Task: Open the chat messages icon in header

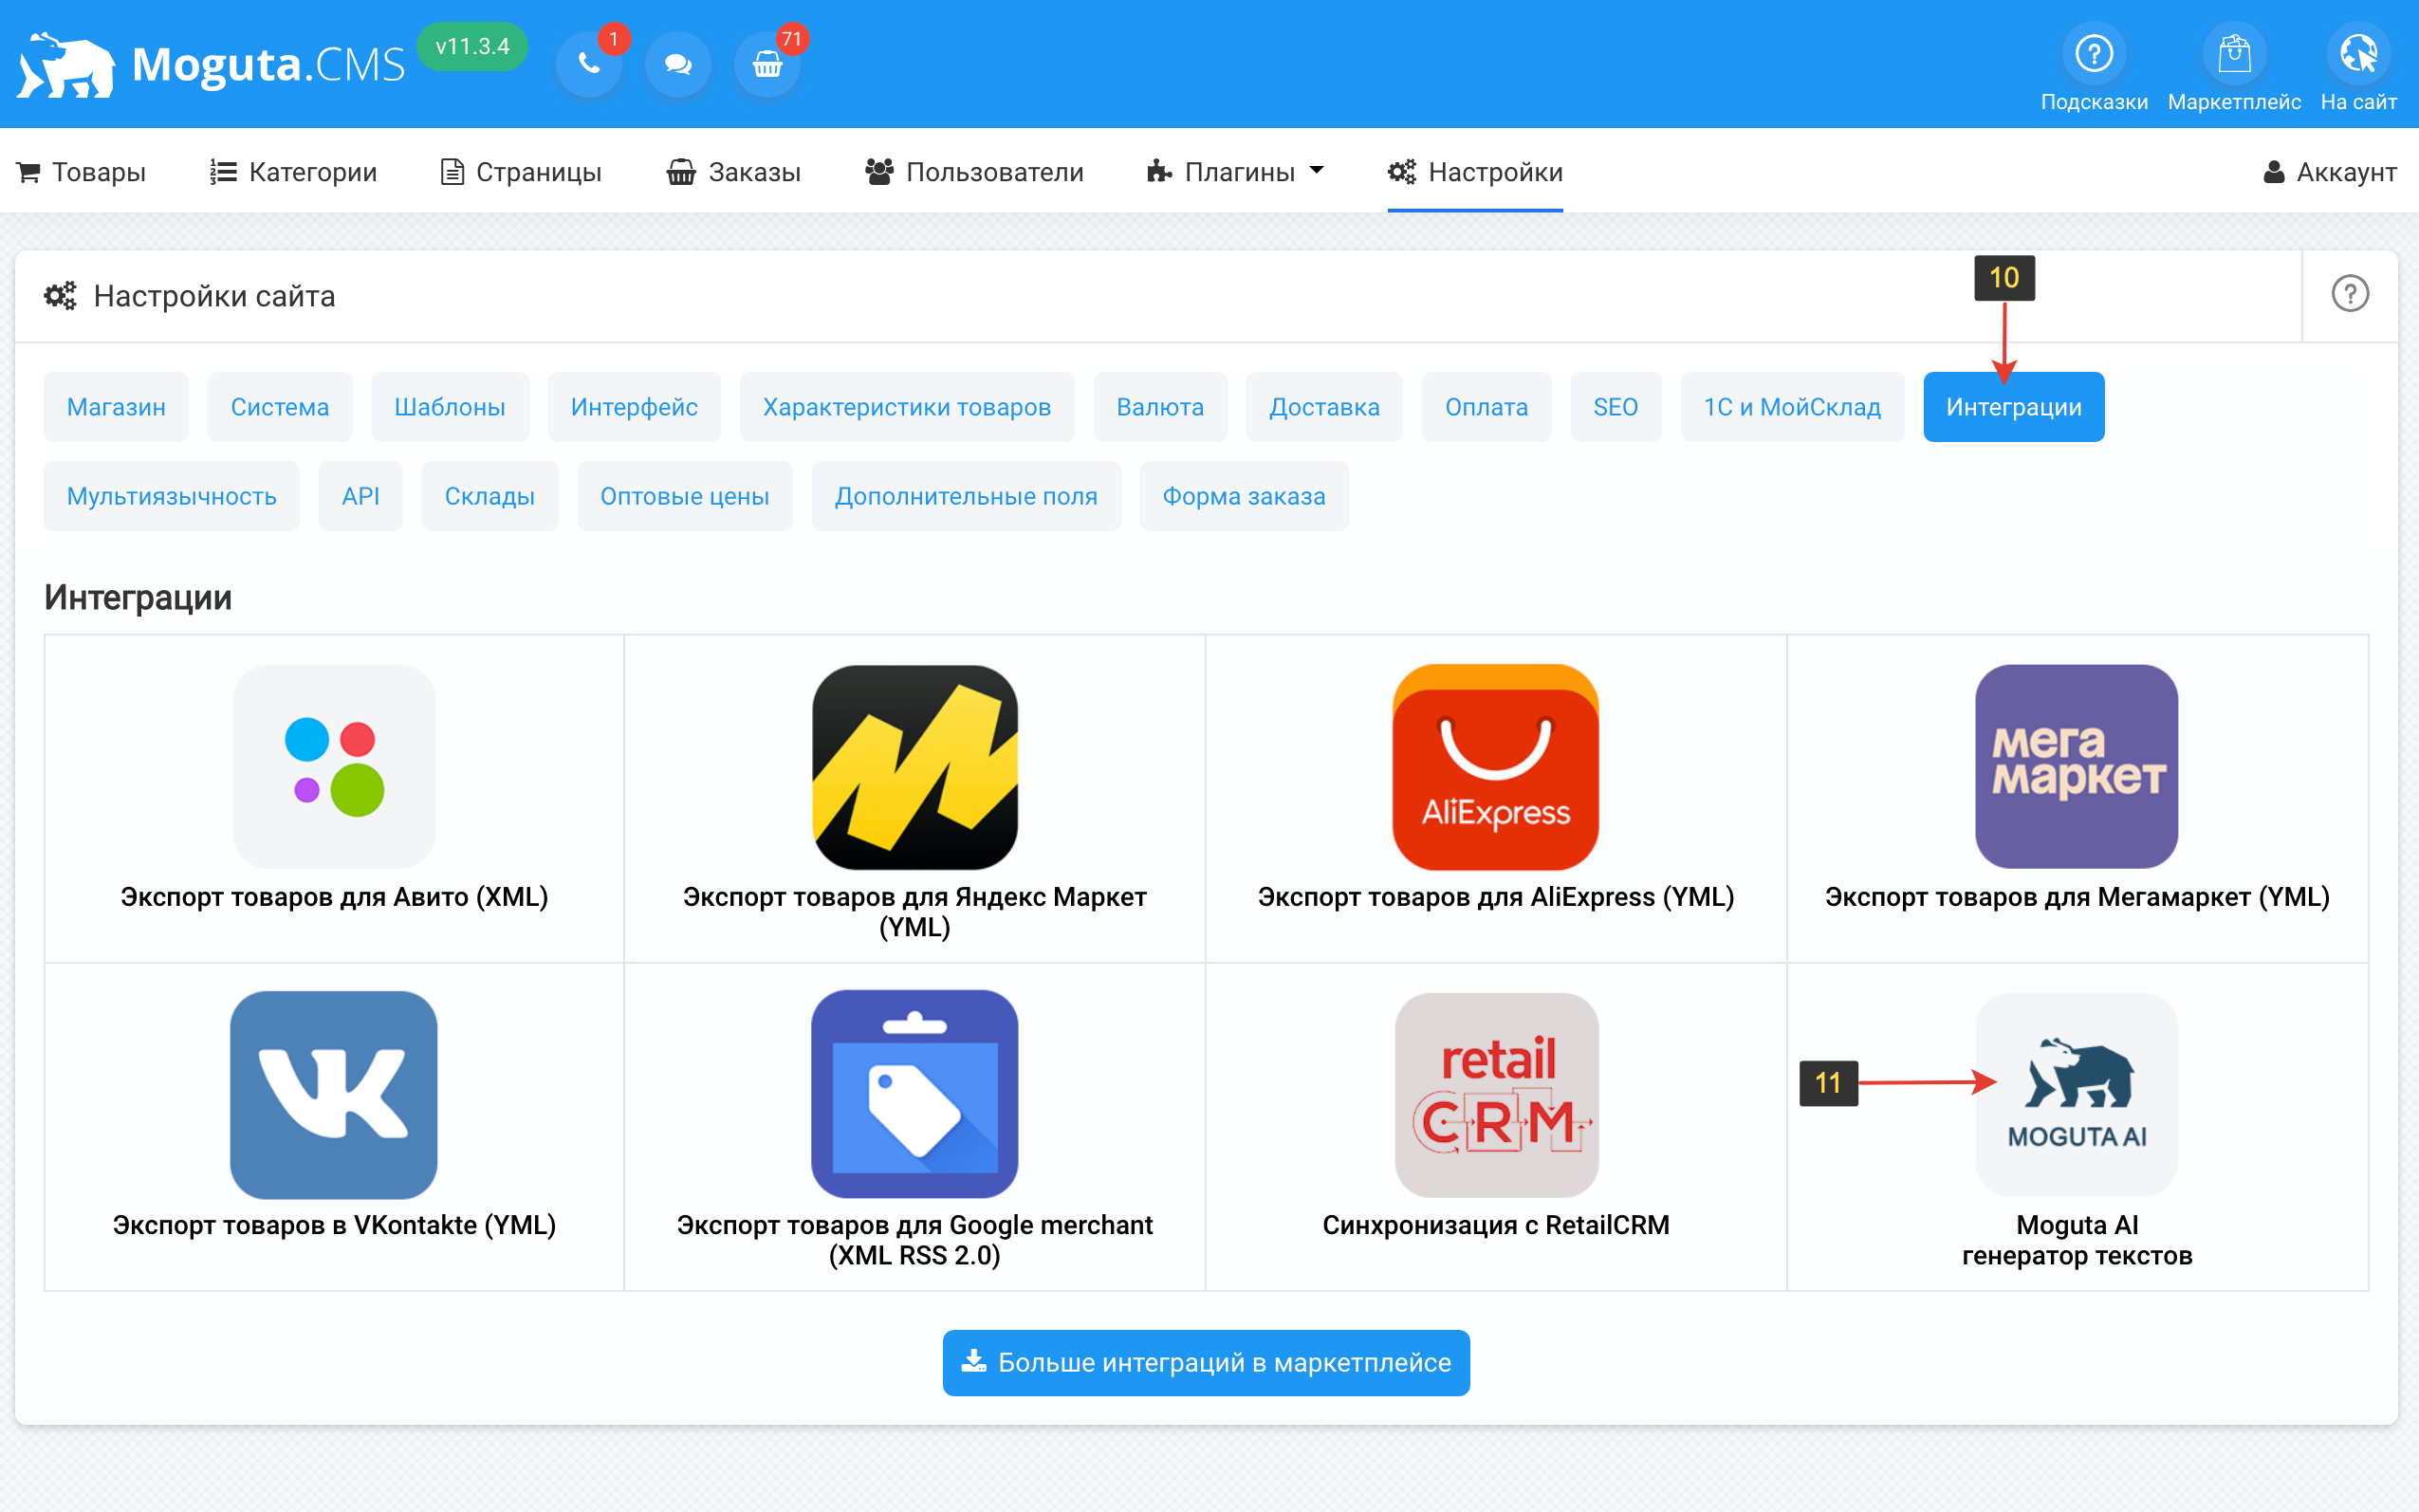Action: pyautogui.click(x=678, y=65)
